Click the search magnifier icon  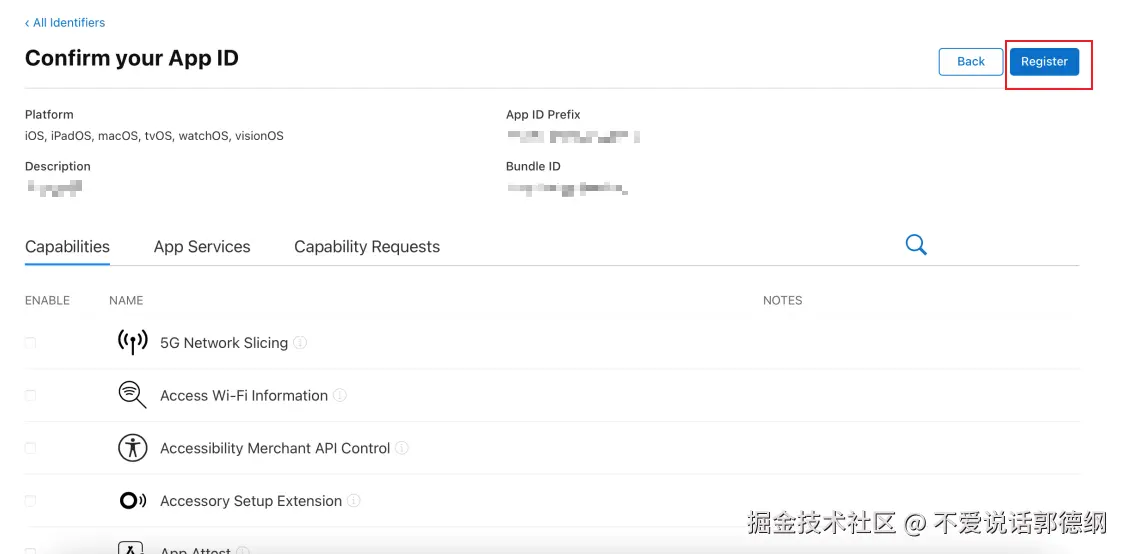tap(915, 245)
